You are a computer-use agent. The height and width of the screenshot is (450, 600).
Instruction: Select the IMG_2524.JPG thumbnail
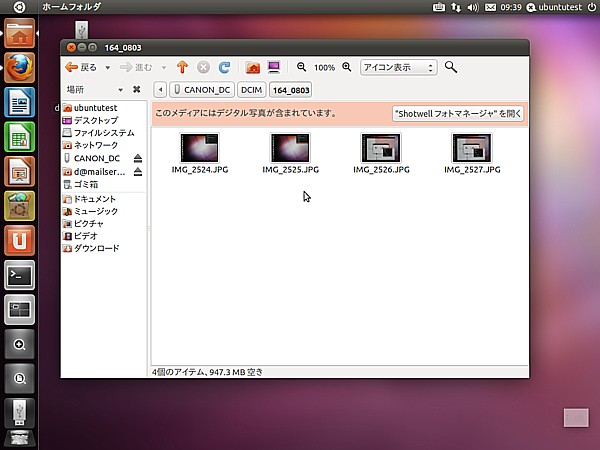[x=200, y=148]
